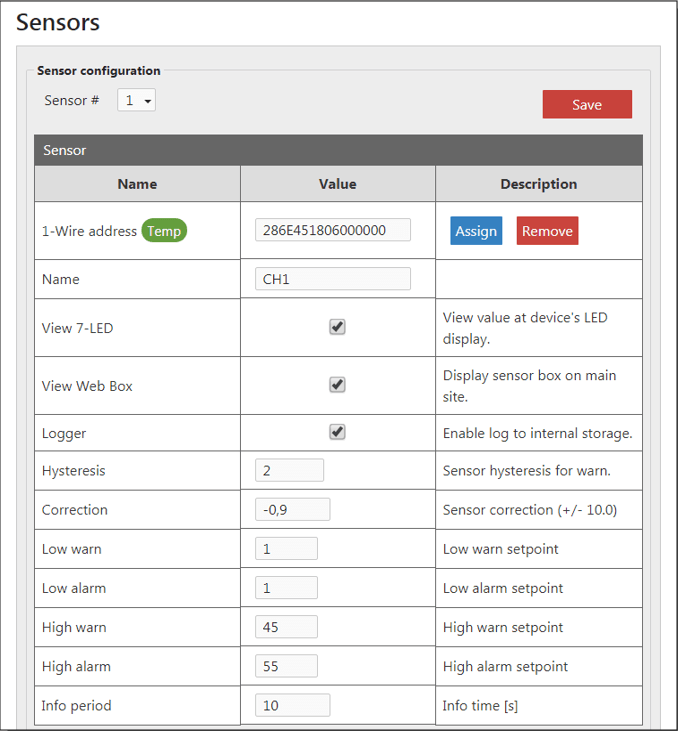
Task: Click into the Correction value field
Action: click(x=292, y=509)
